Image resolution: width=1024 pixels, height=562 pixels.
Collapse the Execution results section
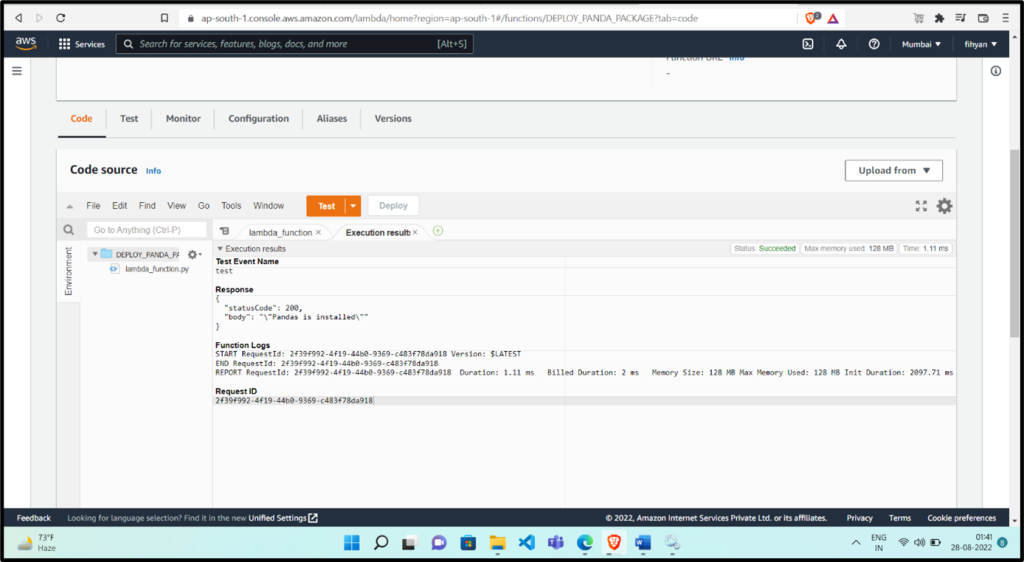click(220, 249)
